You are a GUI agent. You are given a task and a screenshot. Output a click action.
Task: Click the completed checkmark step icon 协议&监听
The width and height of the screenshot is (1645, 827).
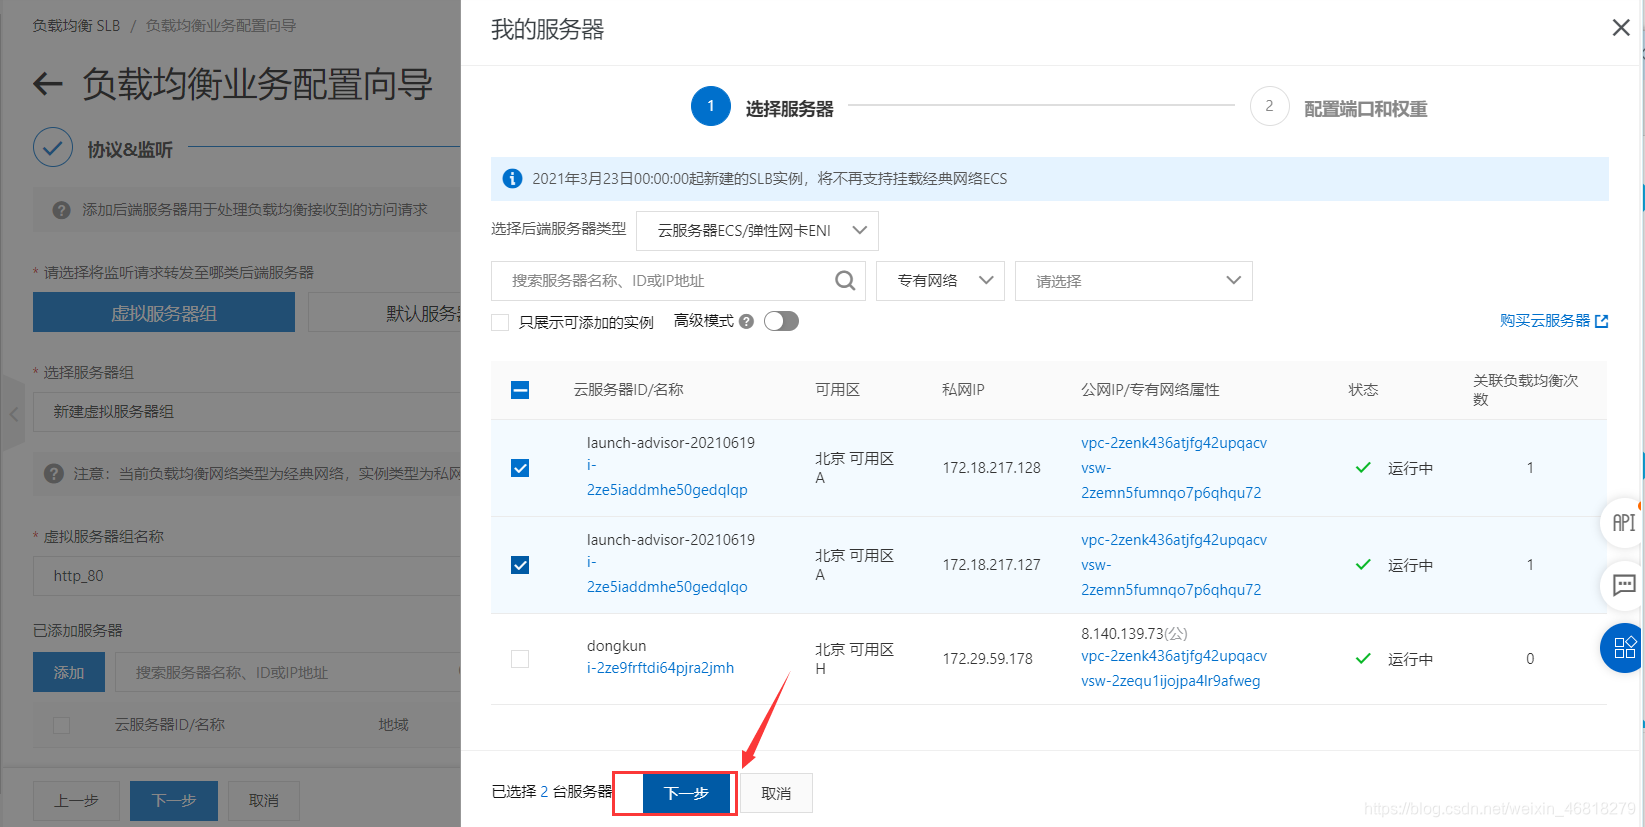tap(53, 148)
